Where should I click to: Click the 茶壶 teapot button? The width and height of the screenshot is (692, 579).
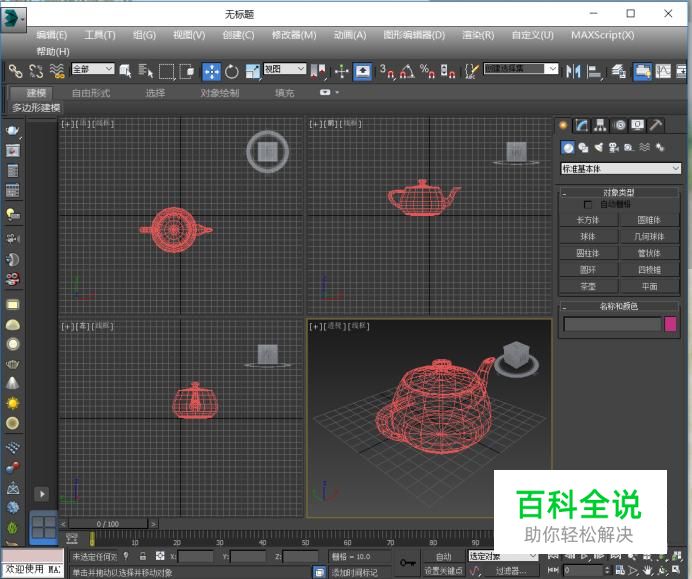pyautogui.click(x=588, y=287)
